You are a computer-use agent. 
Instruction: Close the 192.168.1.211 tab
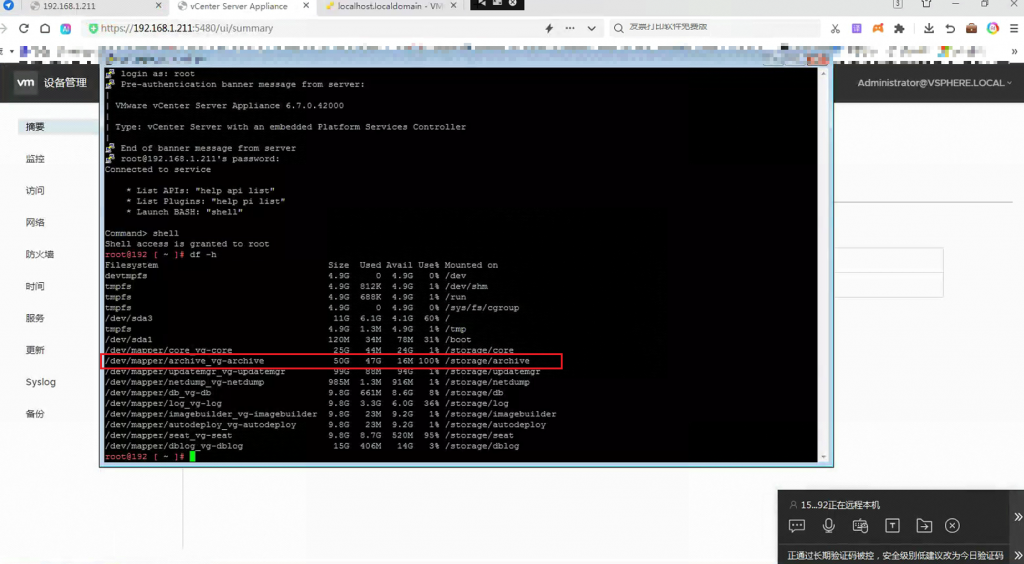159,6
